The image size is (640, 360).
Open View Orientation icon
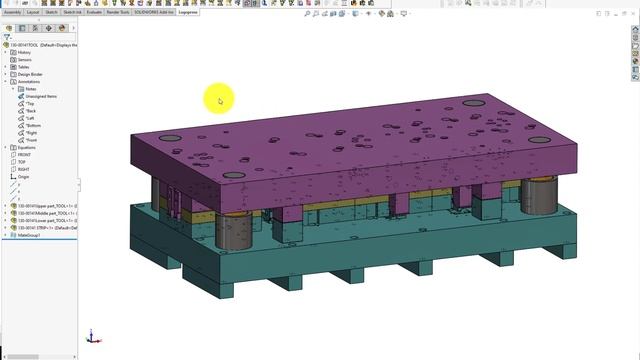pos(342,13)
